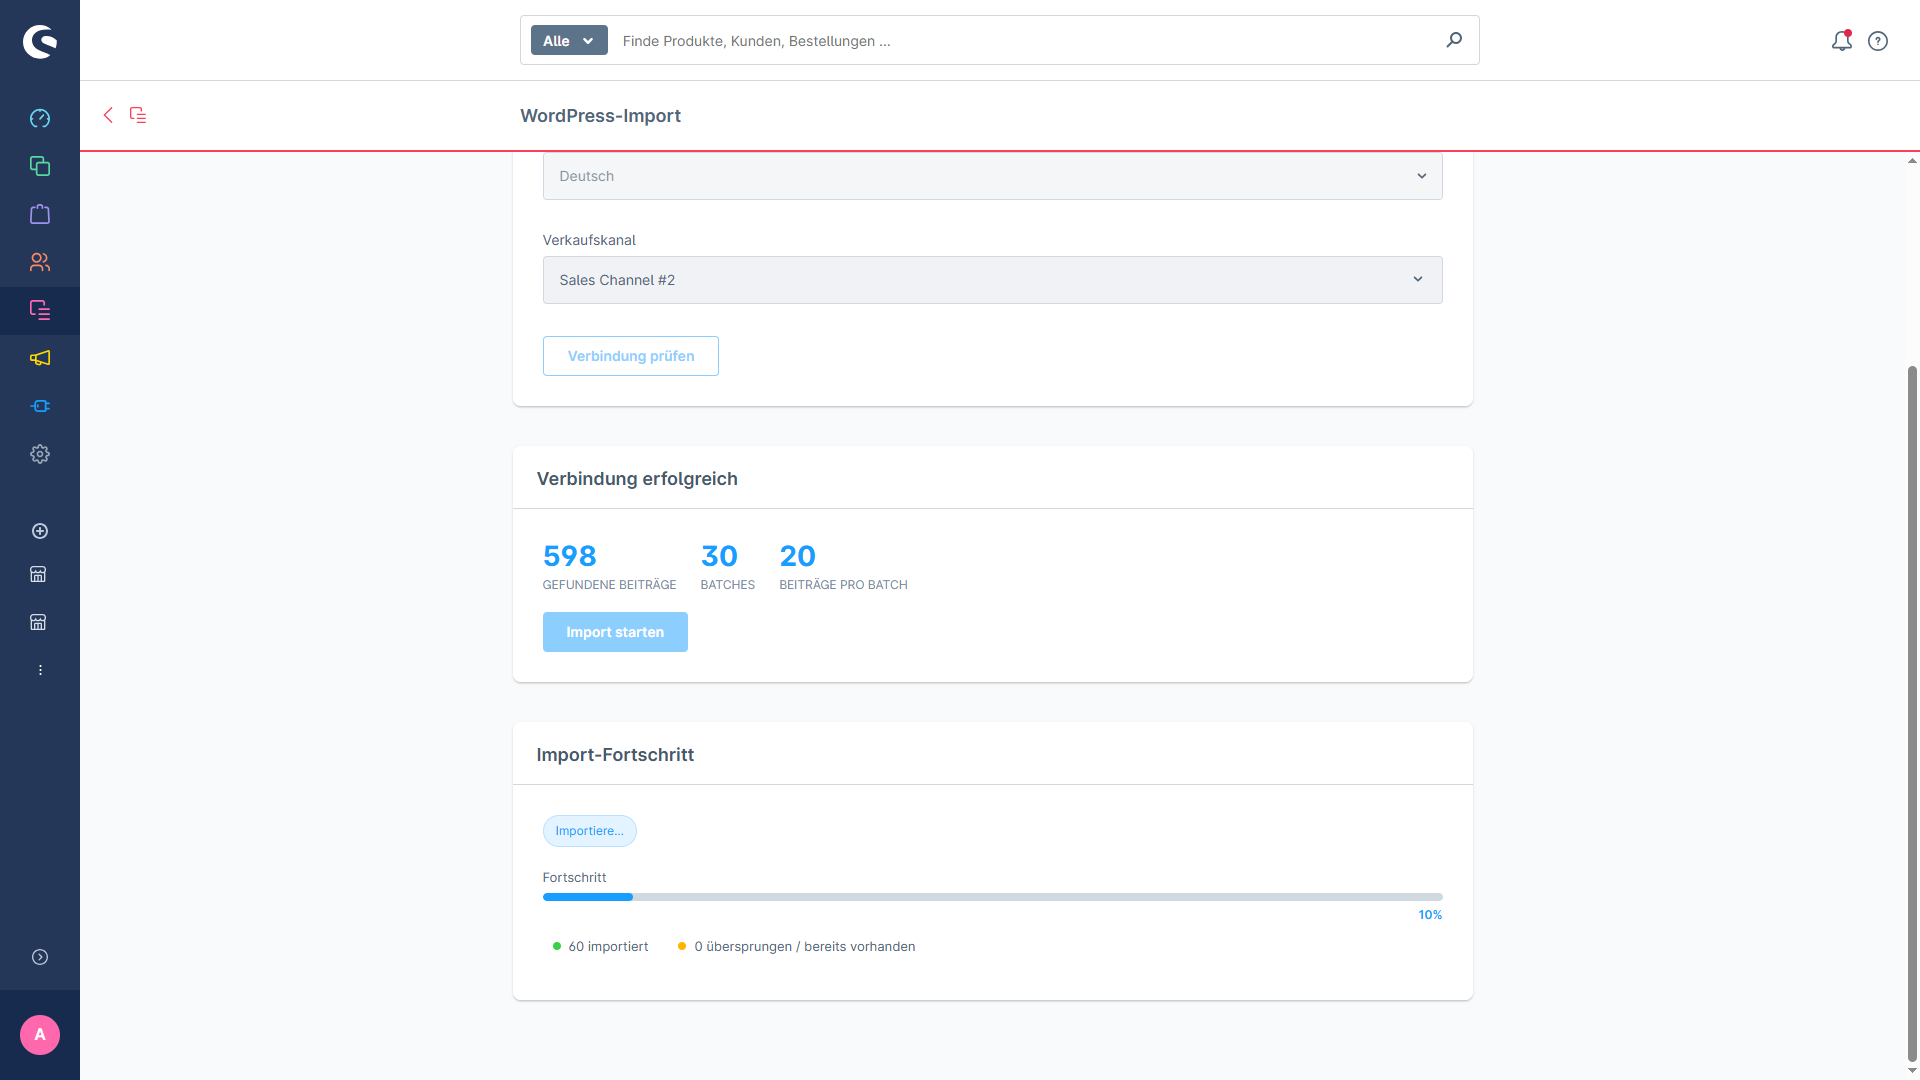Open the Marketing megaphone icon

pos(40,358)
